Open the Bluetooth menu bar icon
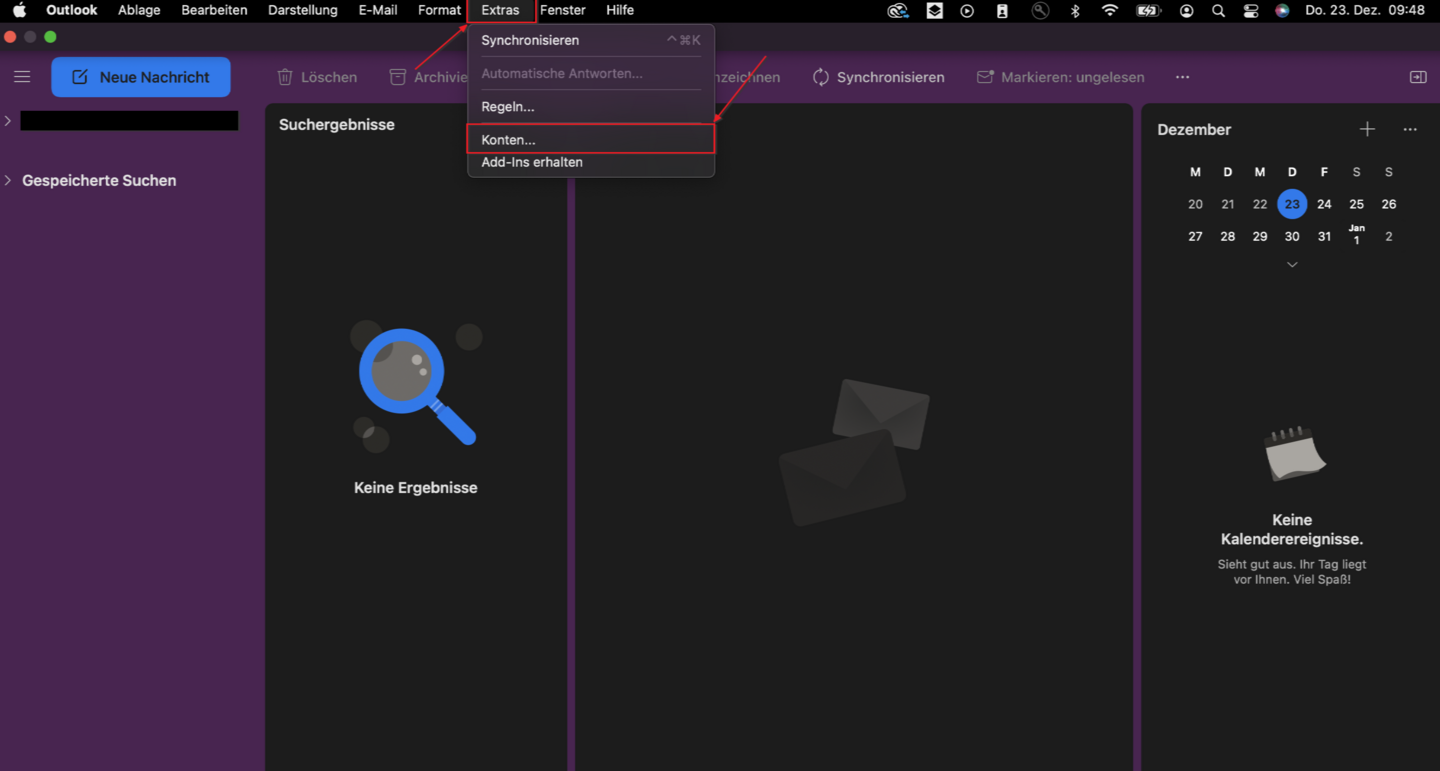 tap(1076, 10)
